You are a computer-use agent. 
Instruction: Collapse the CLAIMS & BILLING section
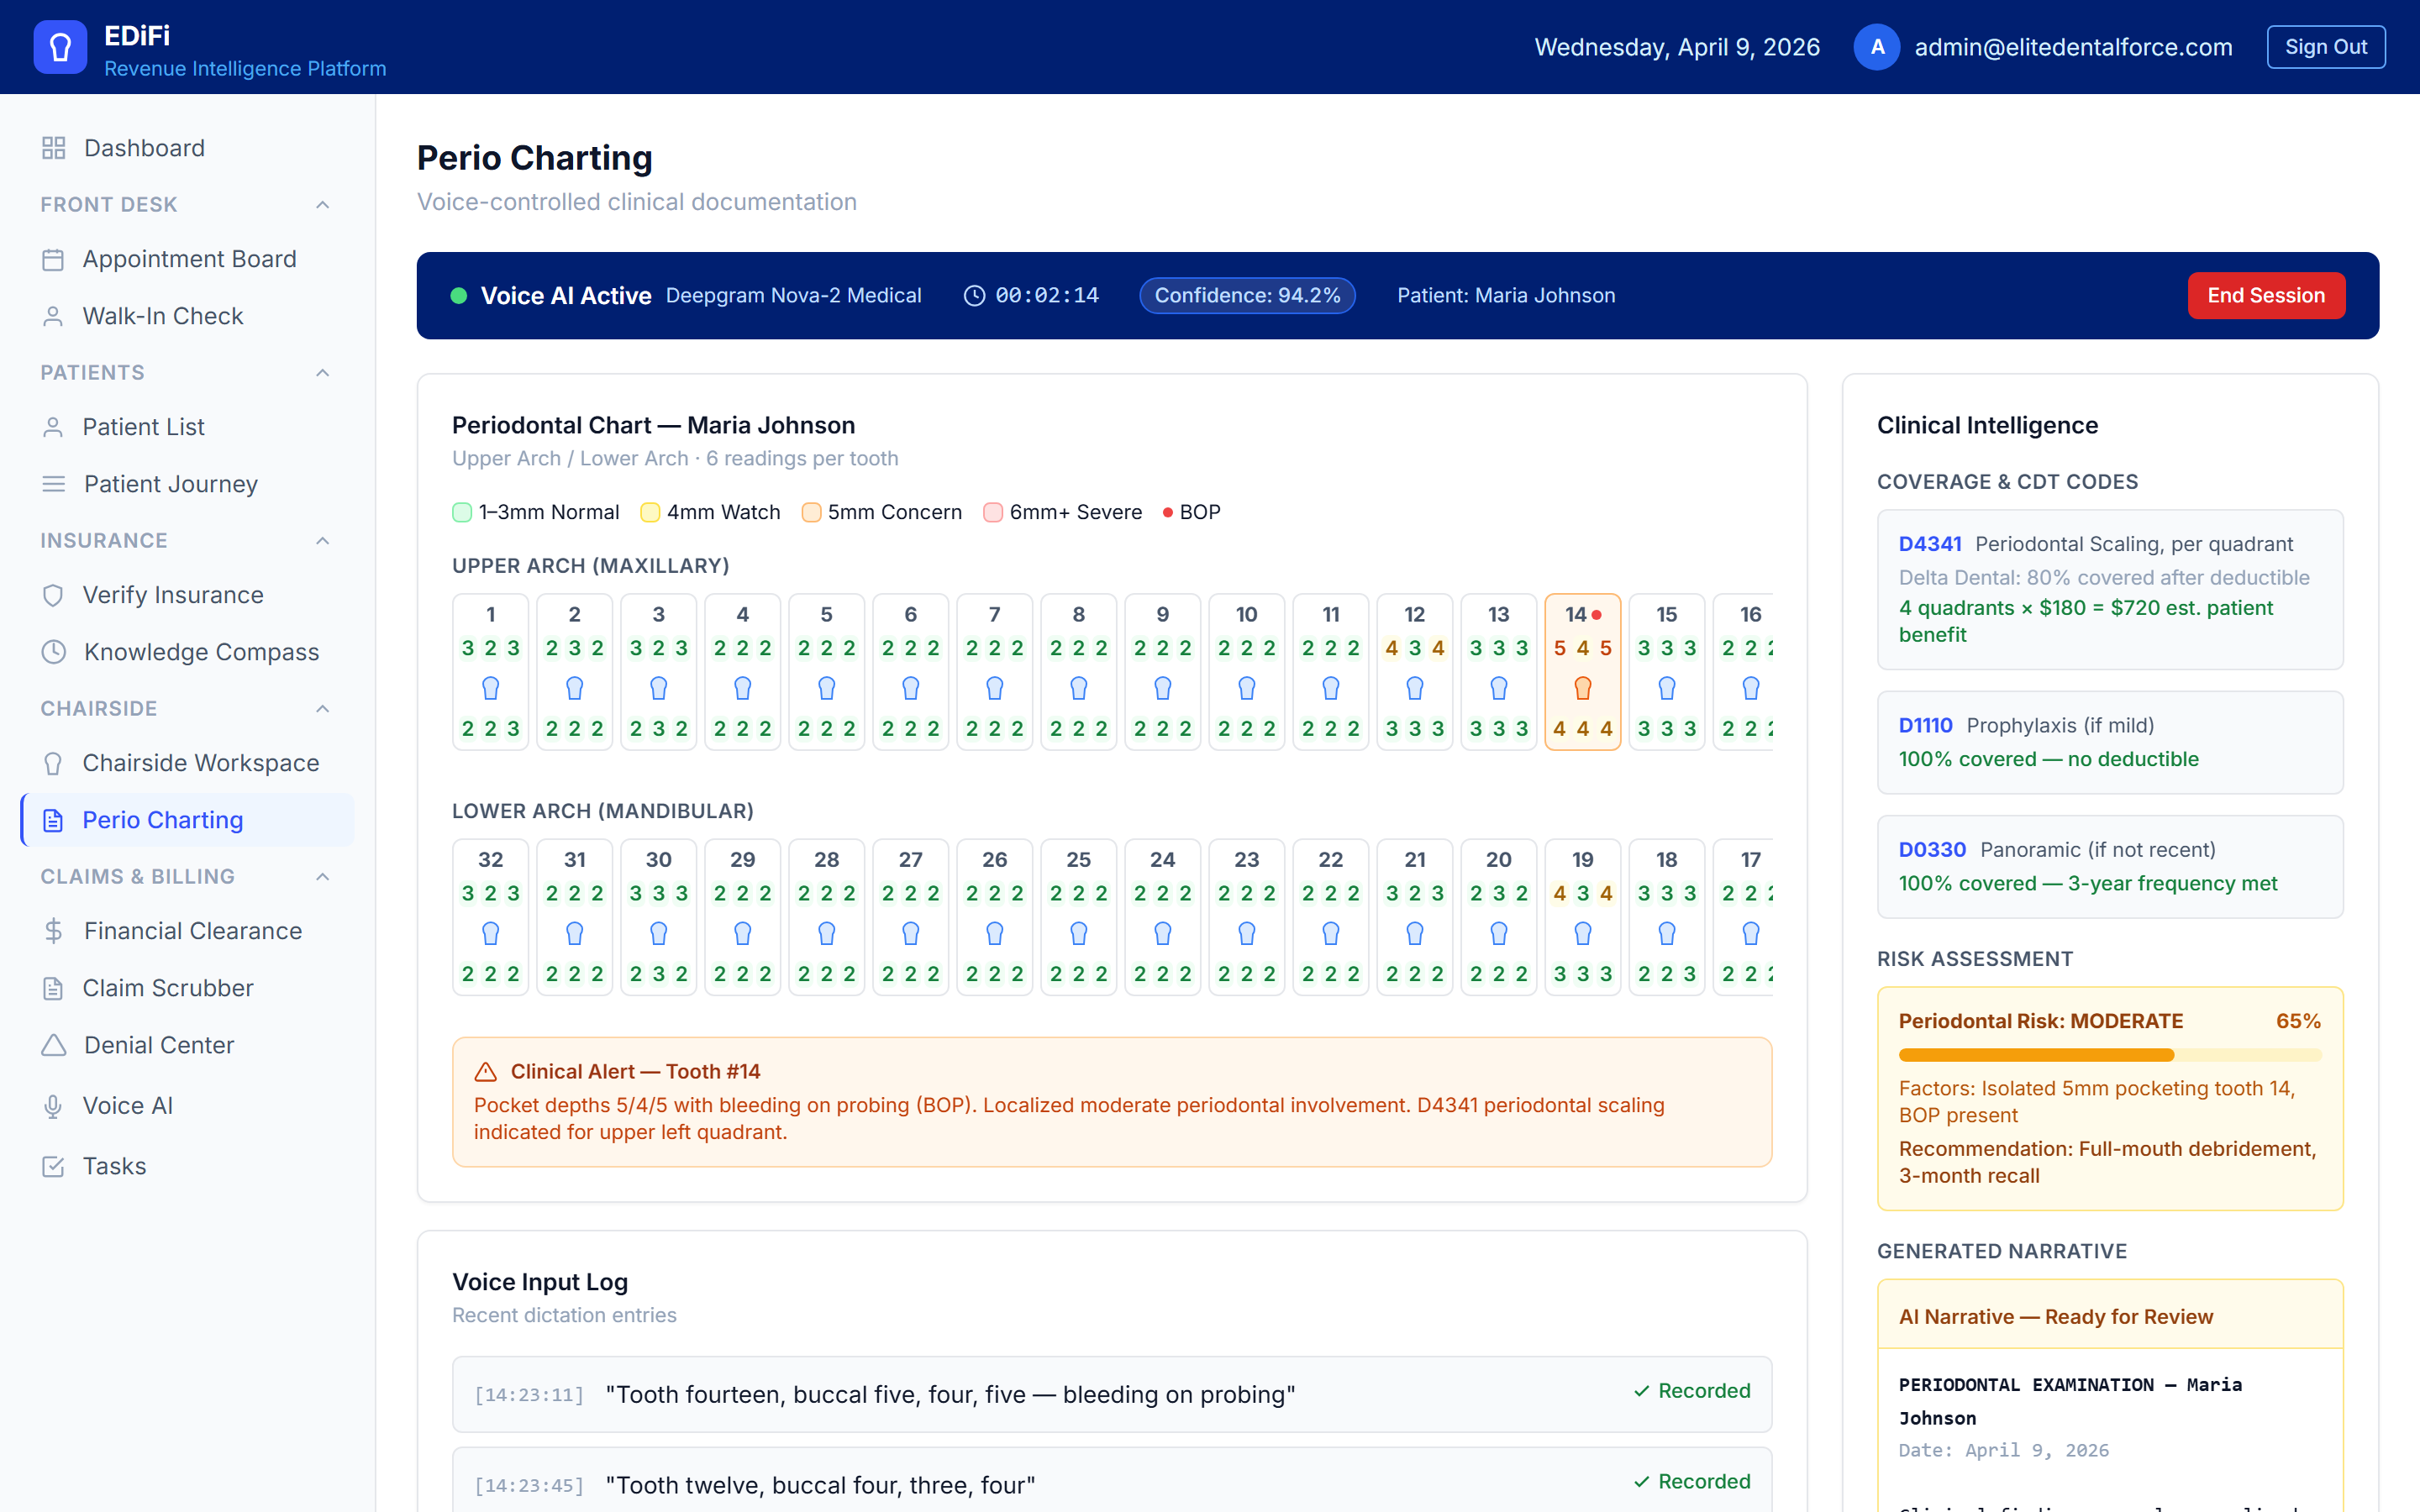coord(322,876)
